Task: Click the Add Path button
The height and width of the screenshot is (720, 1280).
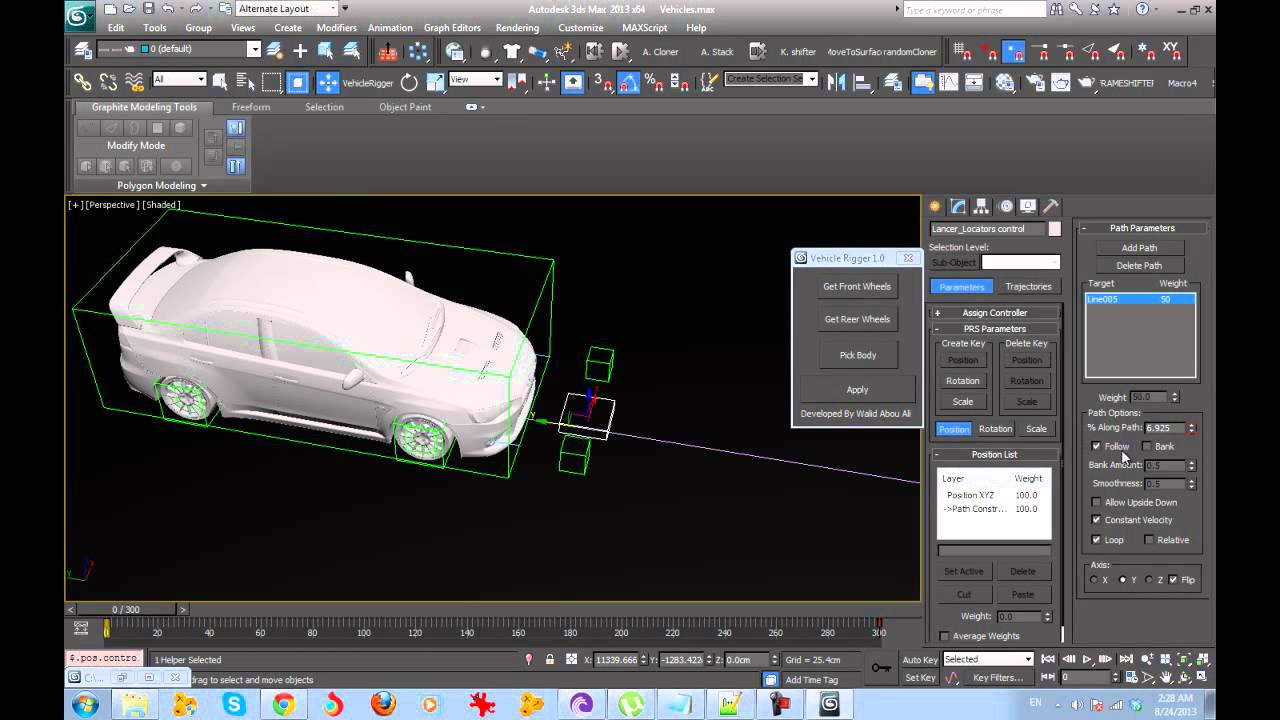Action: (x=1139, y=248)
